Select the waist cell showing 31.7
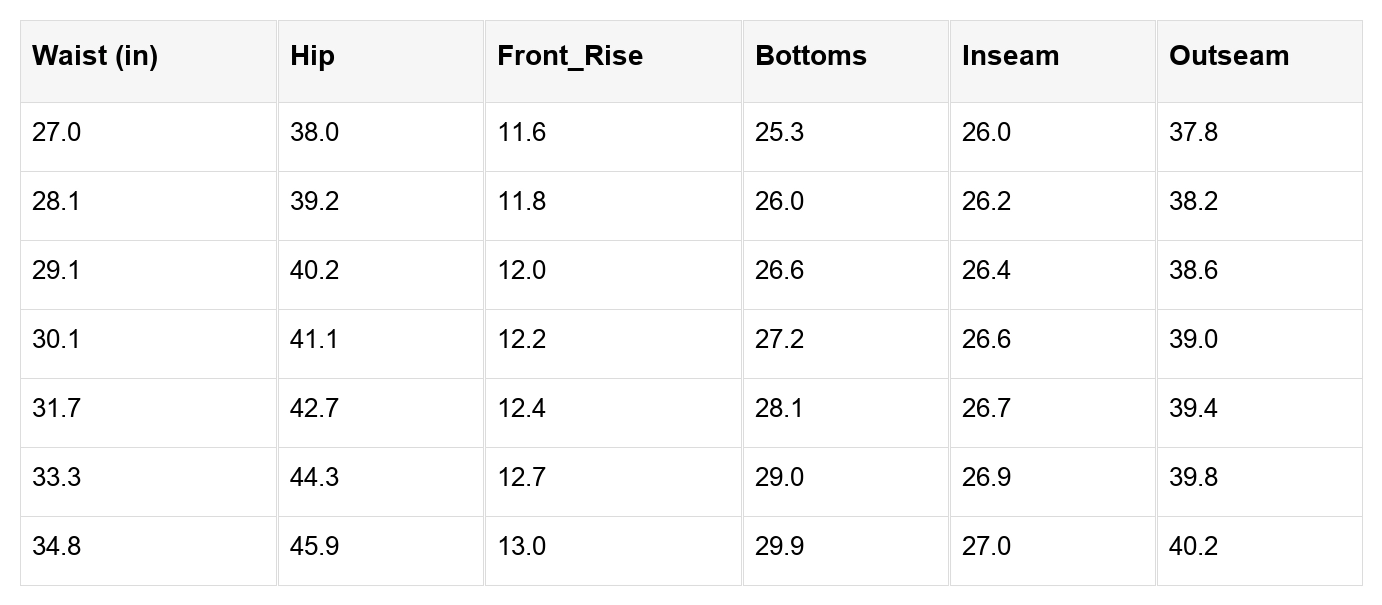1382x605 pixels. tap(148, 412)
